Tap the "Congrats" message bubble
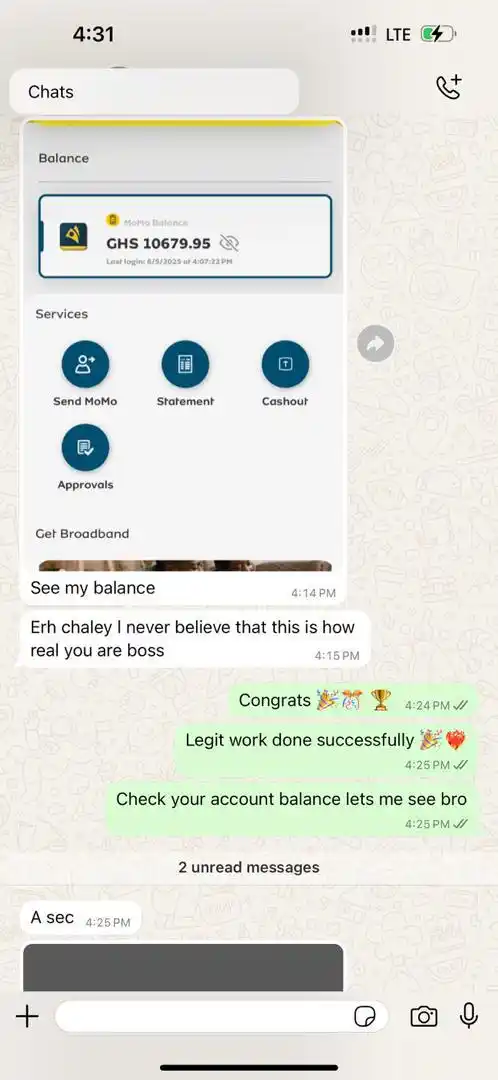Viewport: 498px width, 1080px height. click(x=353, y=701)
